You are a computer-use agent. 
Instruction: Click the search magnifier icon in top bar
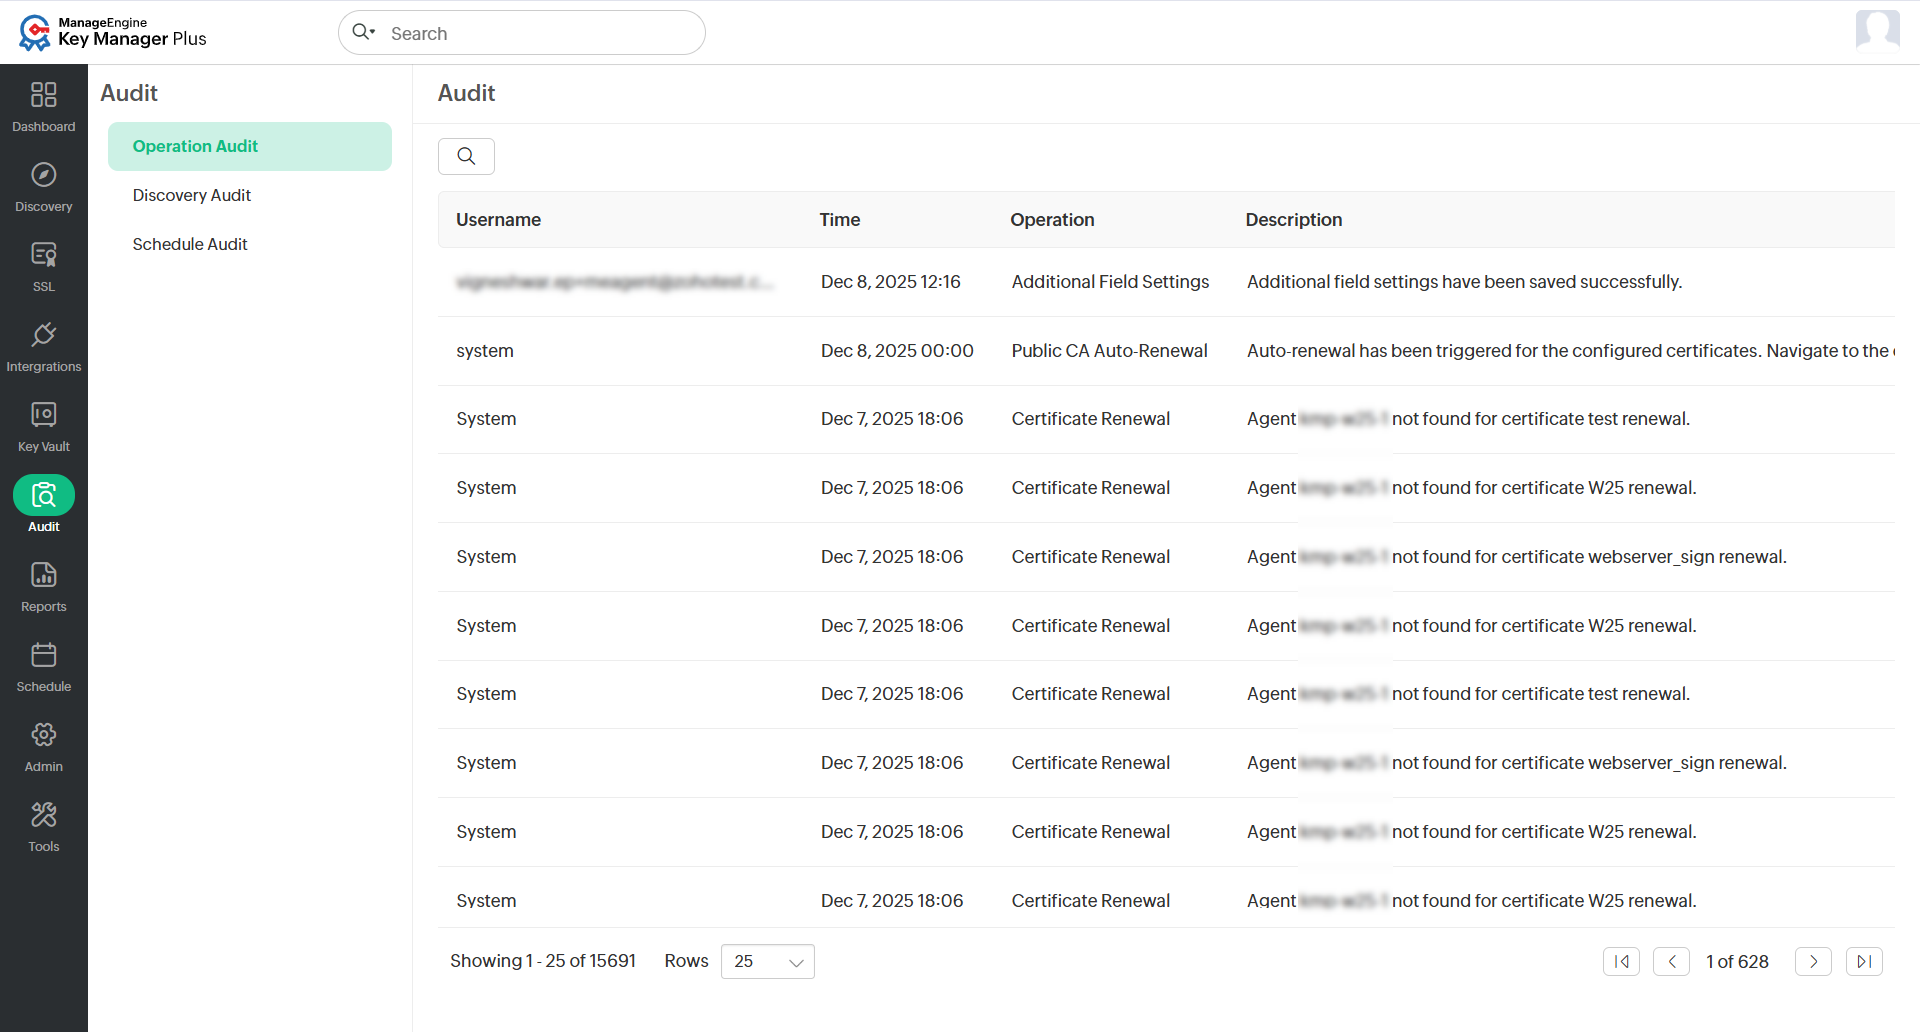pyautogui.click(x=363, y=32)
